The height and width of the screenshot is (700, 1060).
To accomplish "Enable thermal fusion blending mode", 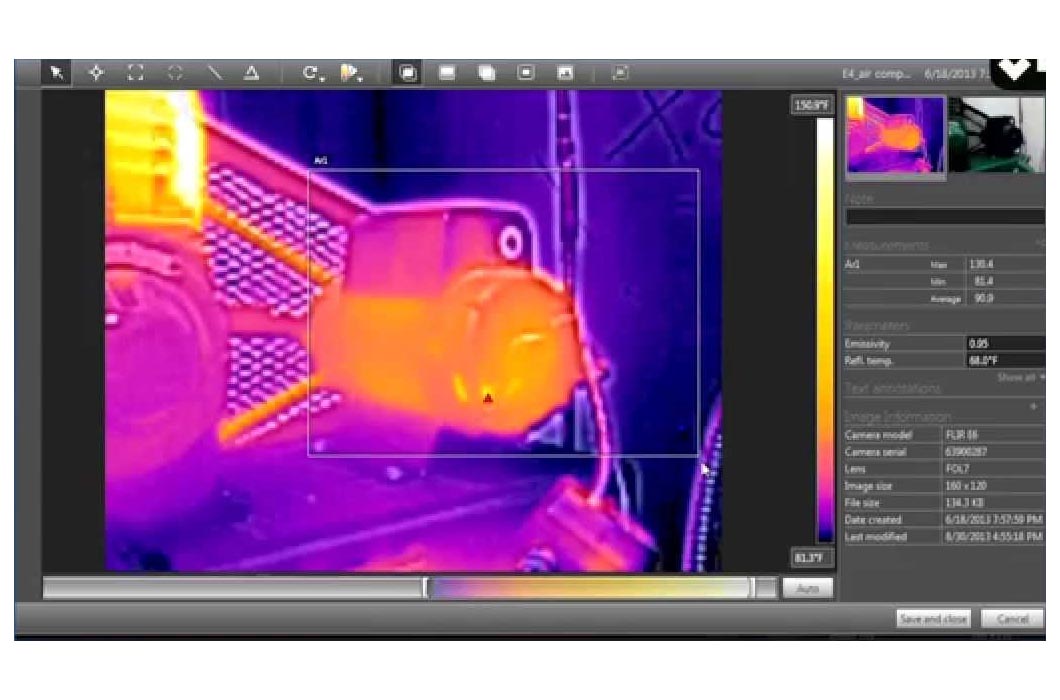I will tap(486, 73).
